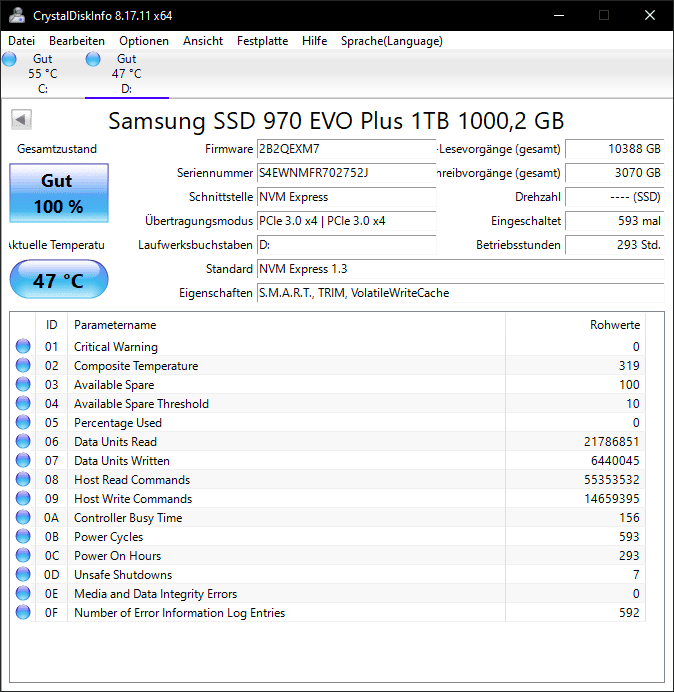Image resolution: width=674 pixels, height=692 pixels.
Task: Click status circle for Unsafe Shutdowns row
Action: click(x=23, y=574)
